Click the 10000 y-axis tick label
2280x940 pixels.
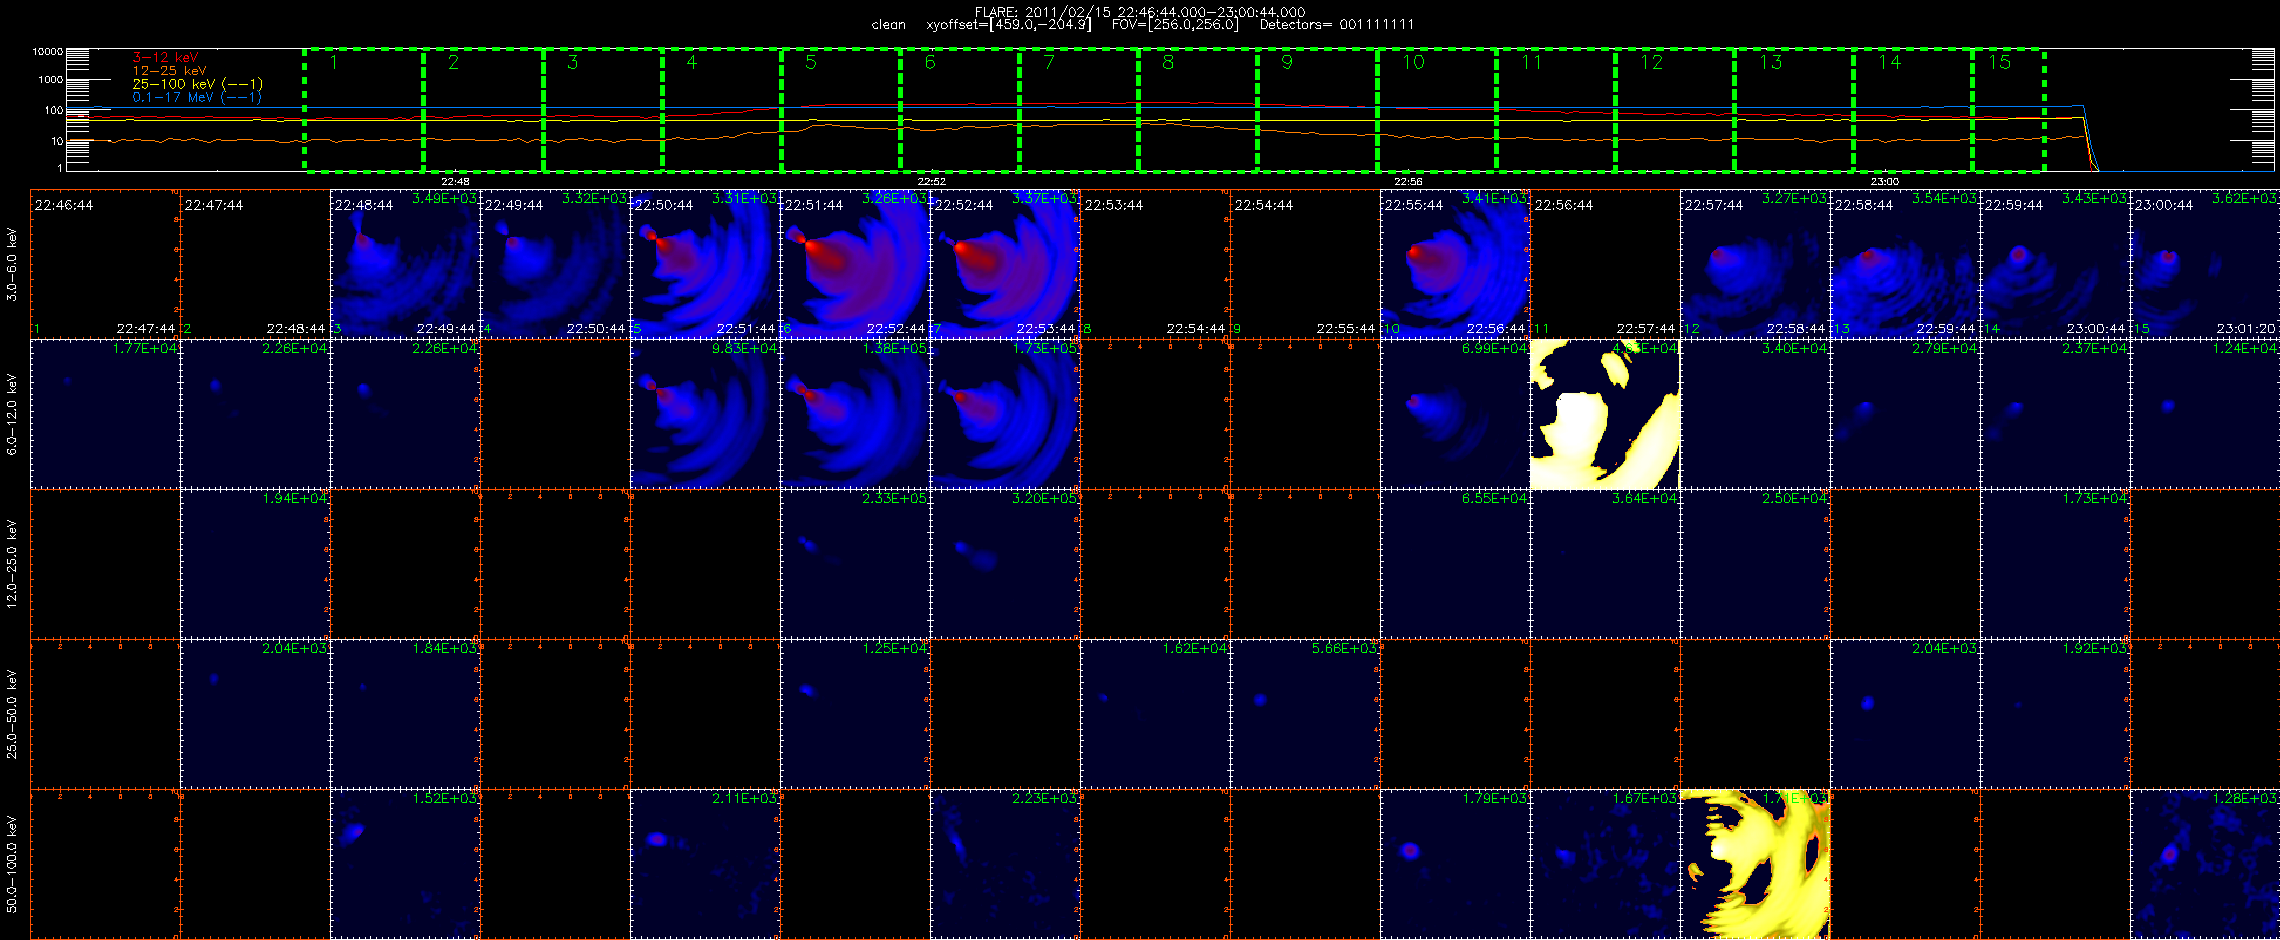(x=48, y=51)
